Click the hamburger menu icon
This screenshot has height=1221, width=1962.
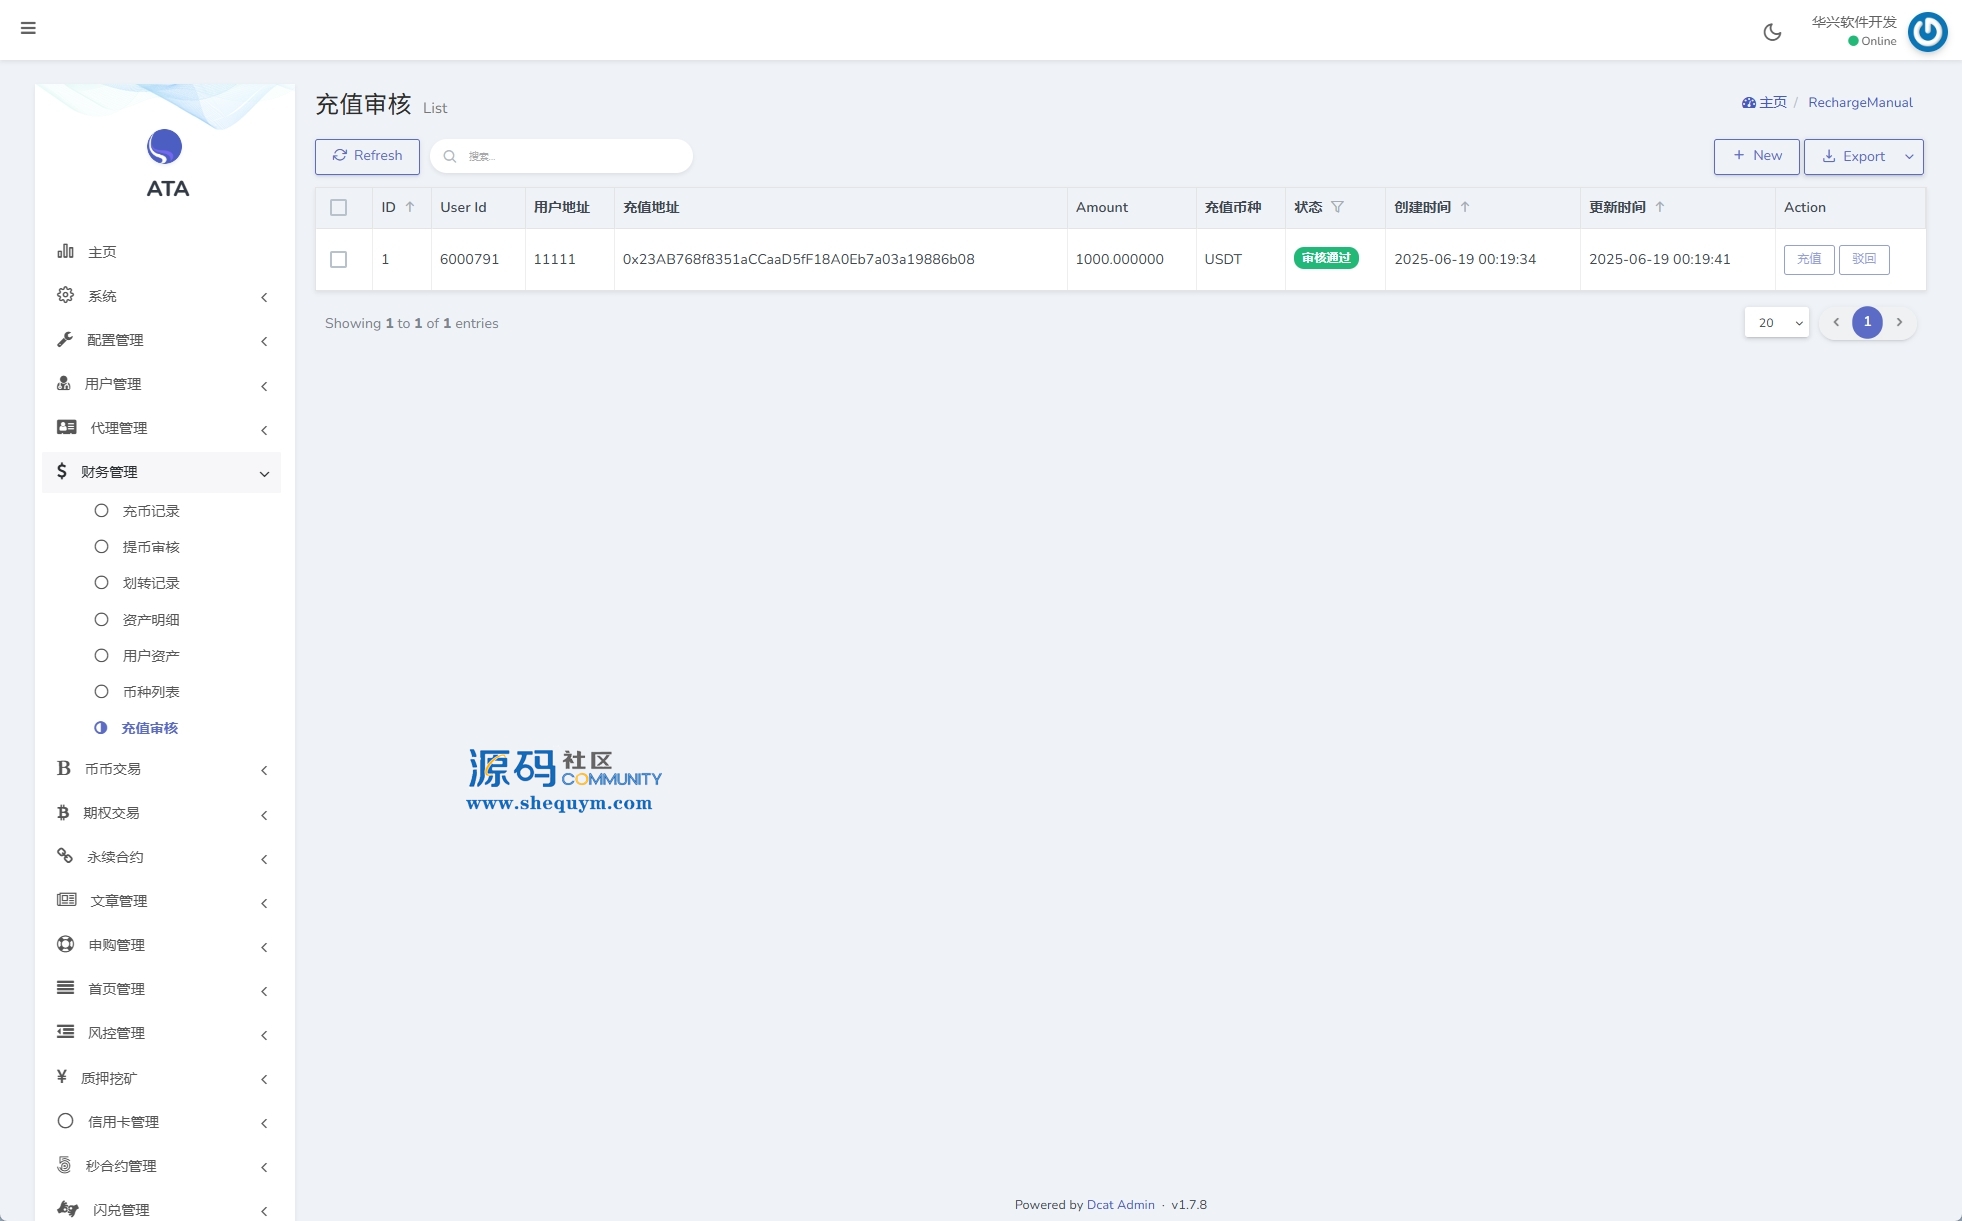pos(28,28)
